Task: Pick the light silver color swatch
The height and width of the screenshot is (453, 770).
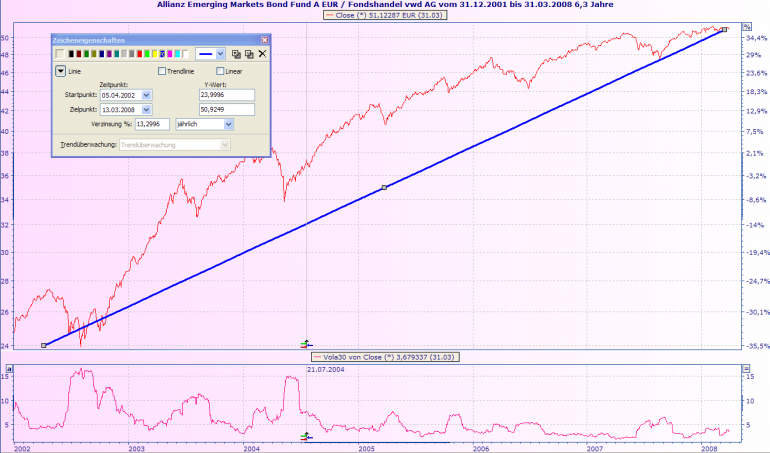Action: (124, 54)
